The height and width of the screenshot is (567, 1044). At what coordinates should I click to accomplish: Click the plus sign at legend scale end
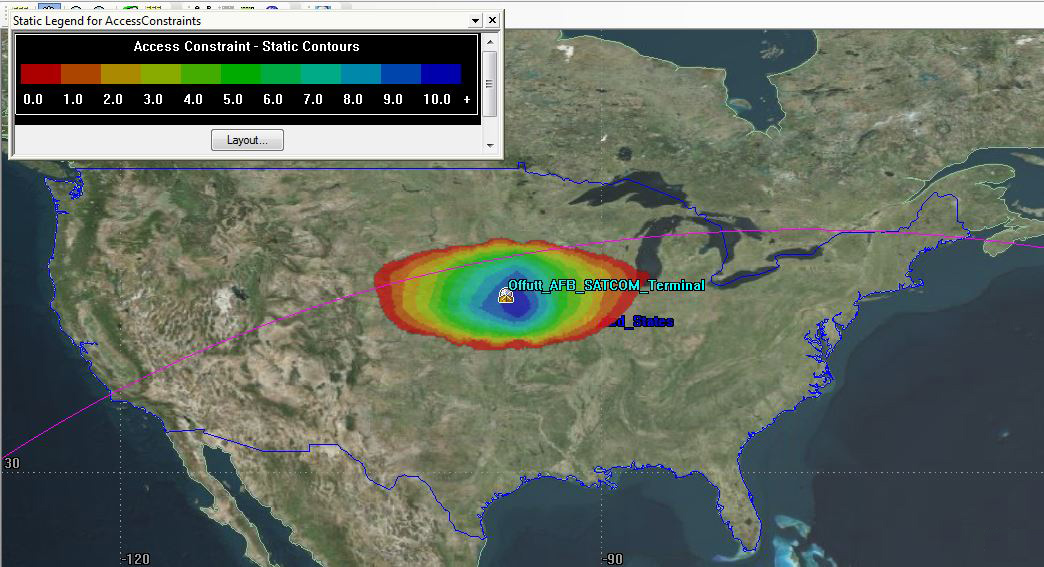467,100
